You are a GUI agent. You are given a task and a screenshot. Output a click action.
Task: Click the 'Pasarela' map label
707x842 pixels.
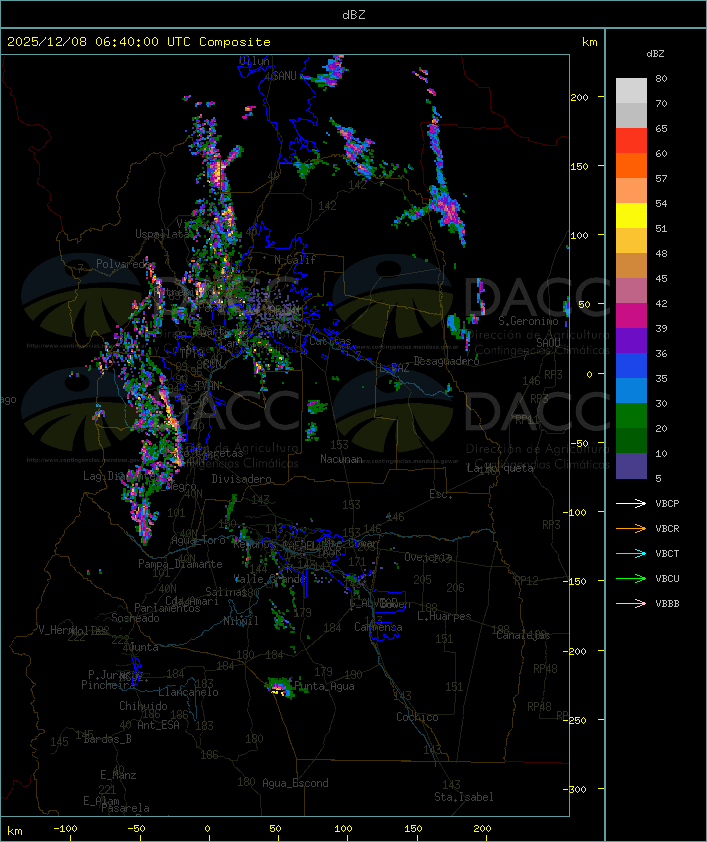(125, 808)
